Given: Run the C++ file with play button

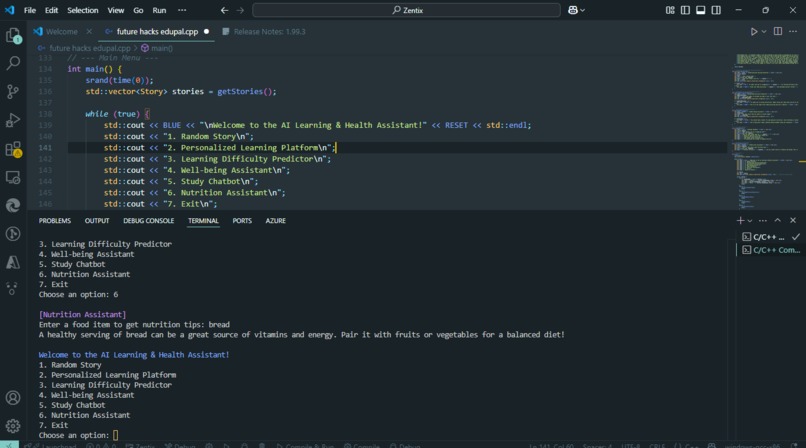Looking at the screenshot, I should [754, 31].
